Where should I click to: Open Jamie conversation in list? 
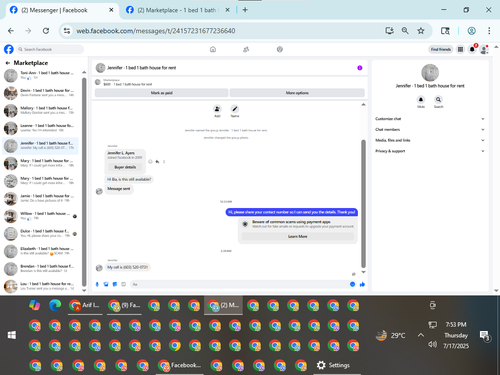[40, 198]
